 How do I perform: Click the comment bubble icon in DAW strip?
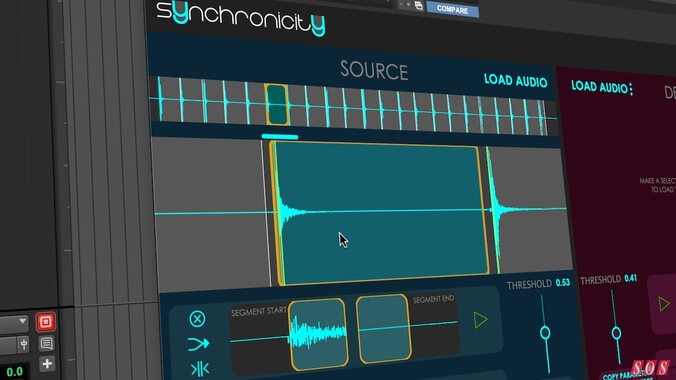coord(47,343)
